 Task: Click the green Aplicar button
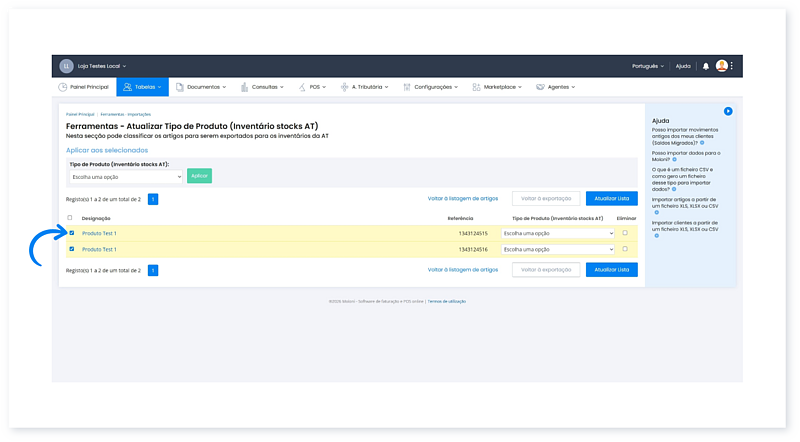[x=199, y=176]
